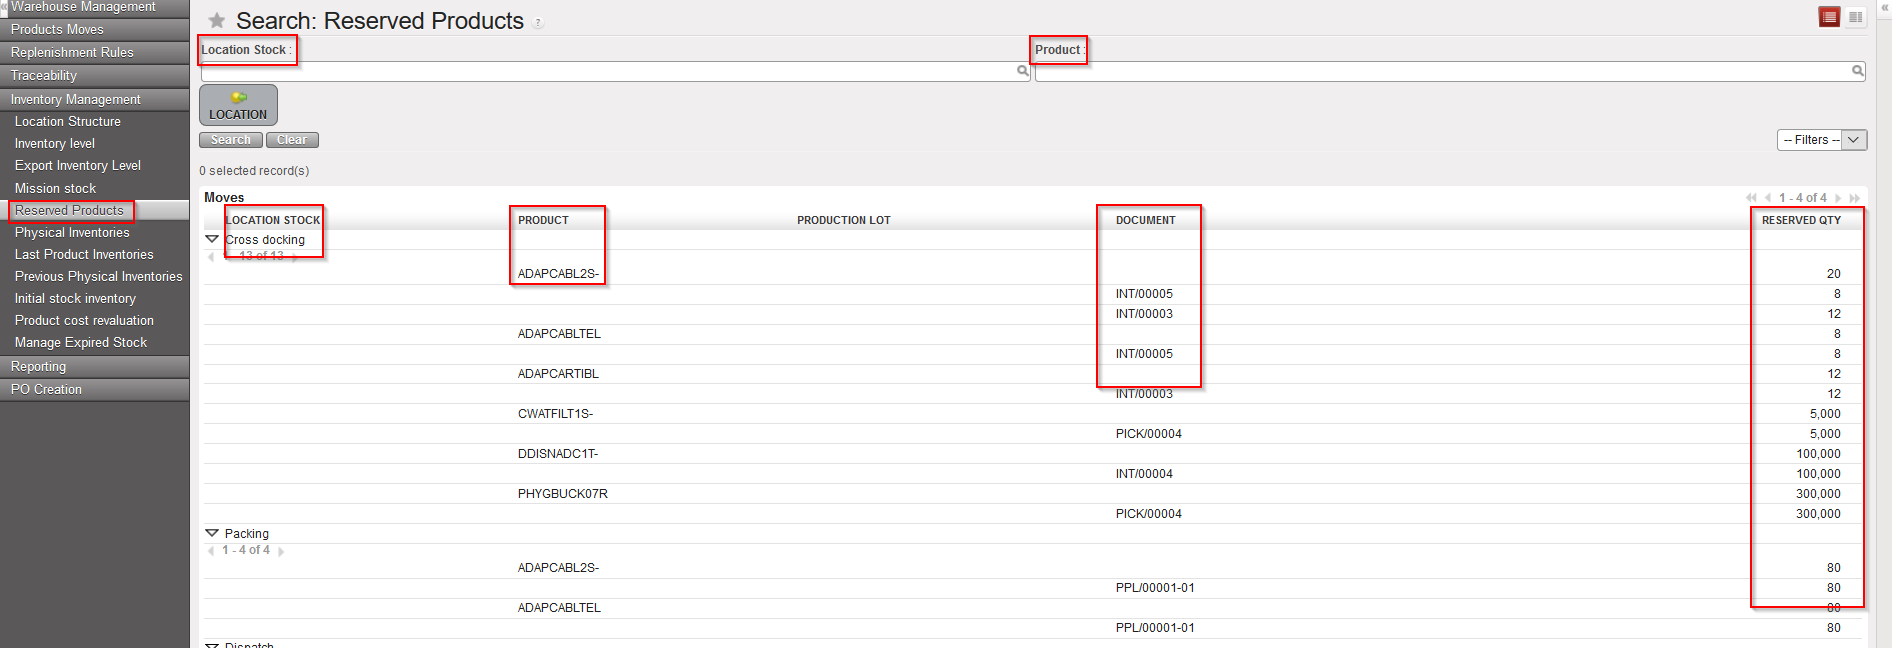The image size is (1892, 648).
Task: Click the first PPL/00001-01 document under ADAPCABL2S-
Action: click(x=1155, y=588)
